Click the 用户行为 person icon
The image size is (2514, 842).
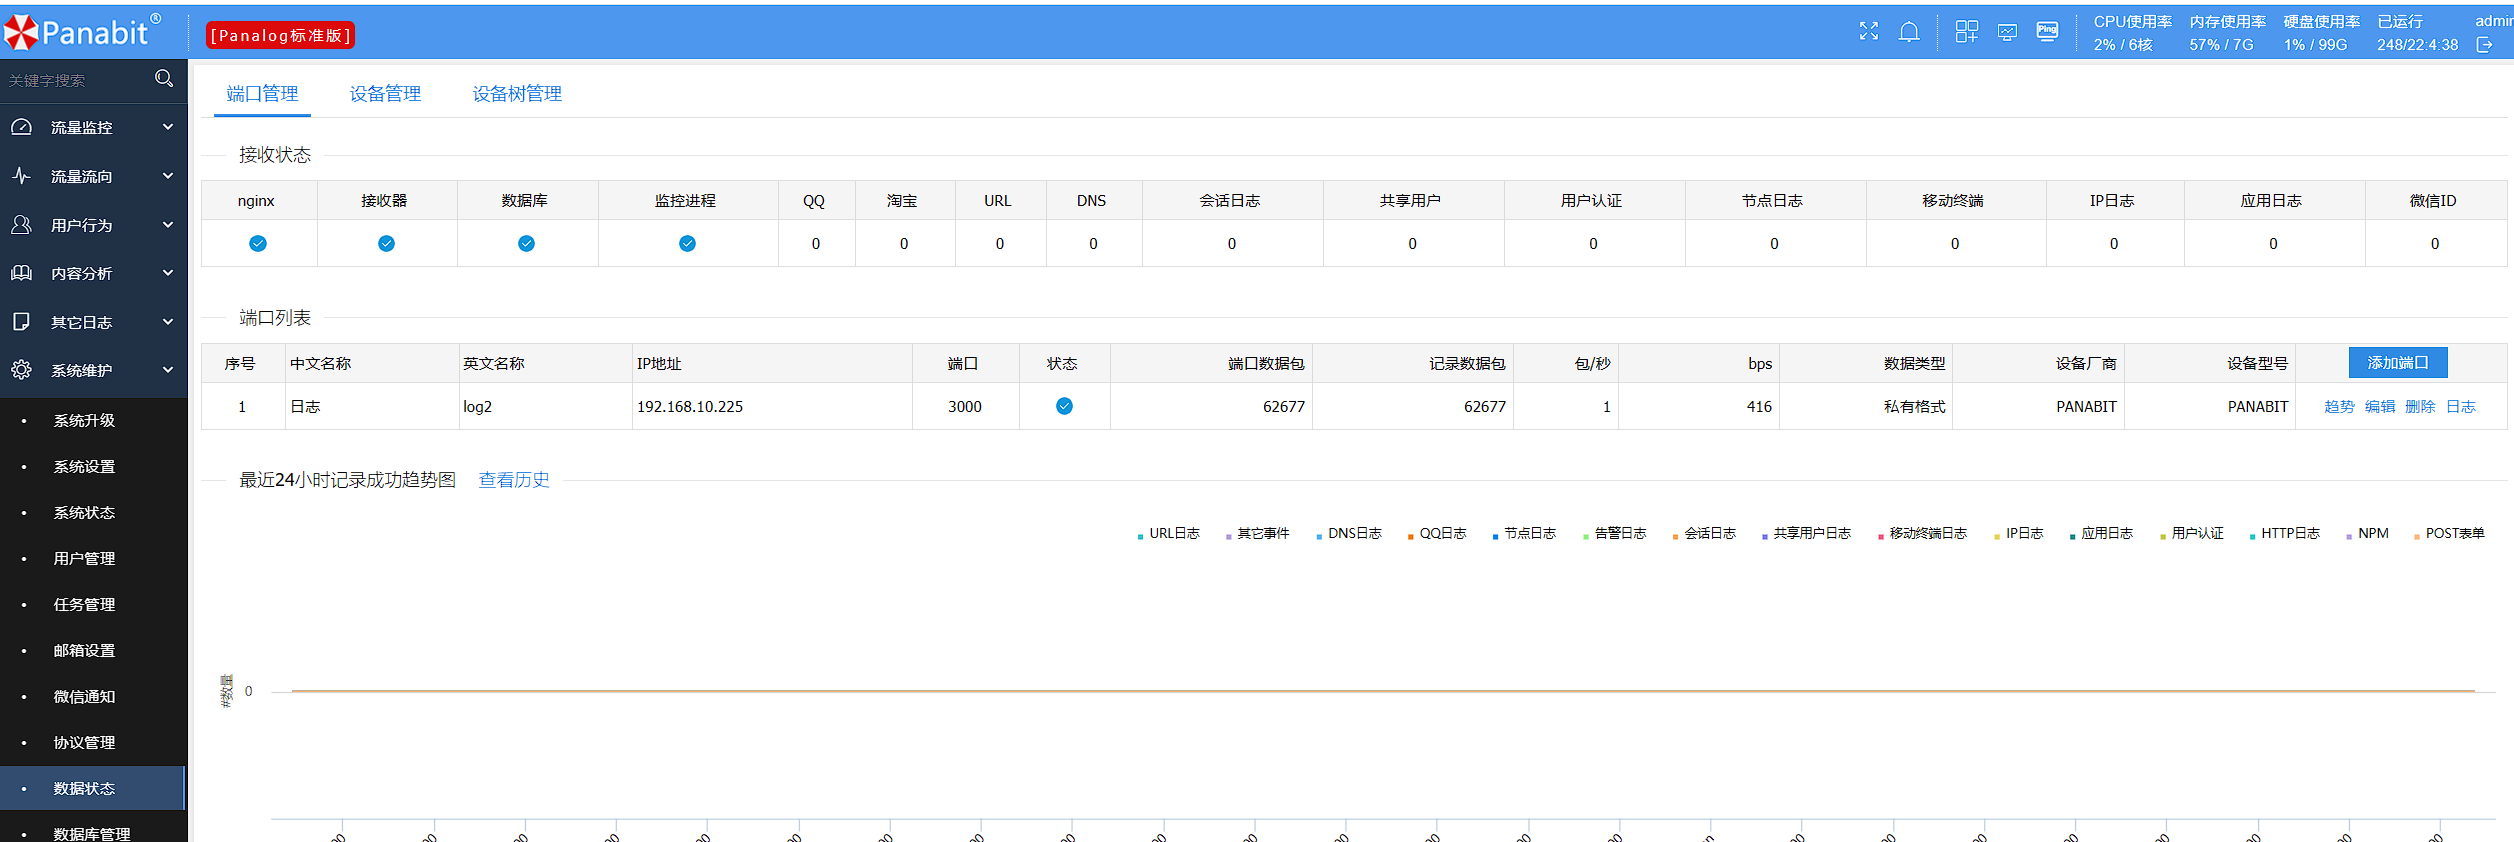21,225
